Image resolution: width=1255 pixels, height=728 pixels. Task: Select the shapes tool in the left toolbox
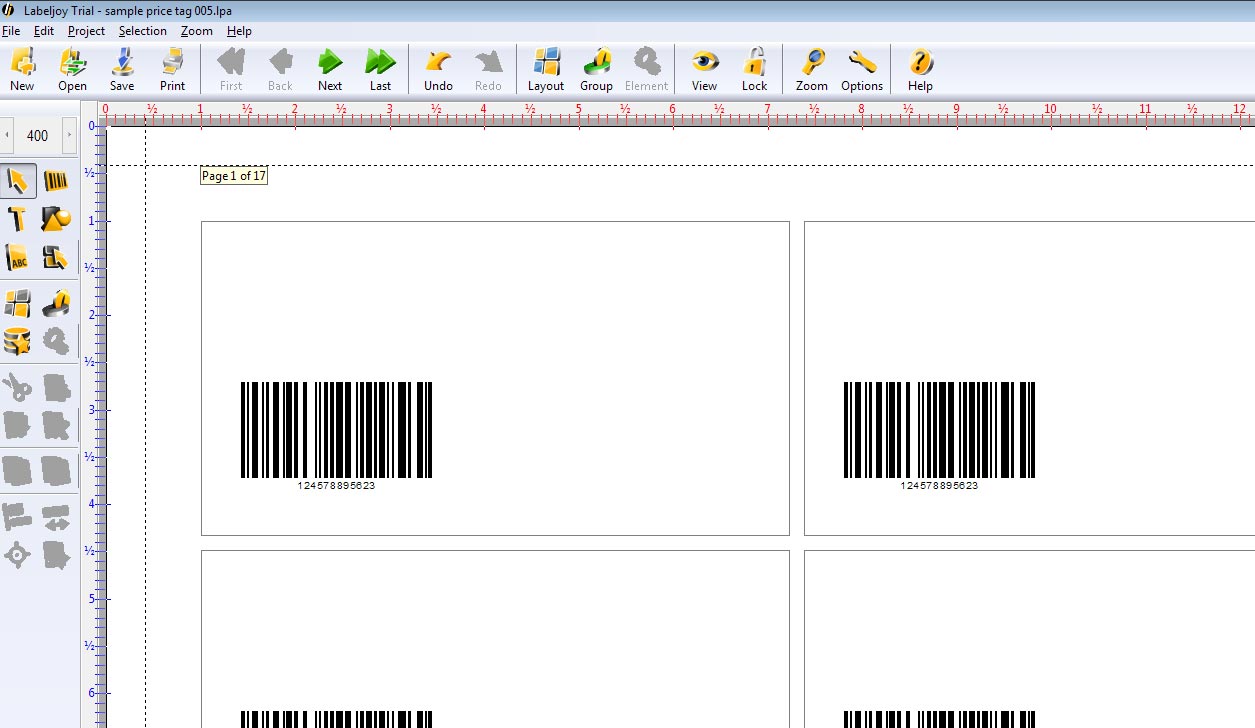tap(56, 219)
